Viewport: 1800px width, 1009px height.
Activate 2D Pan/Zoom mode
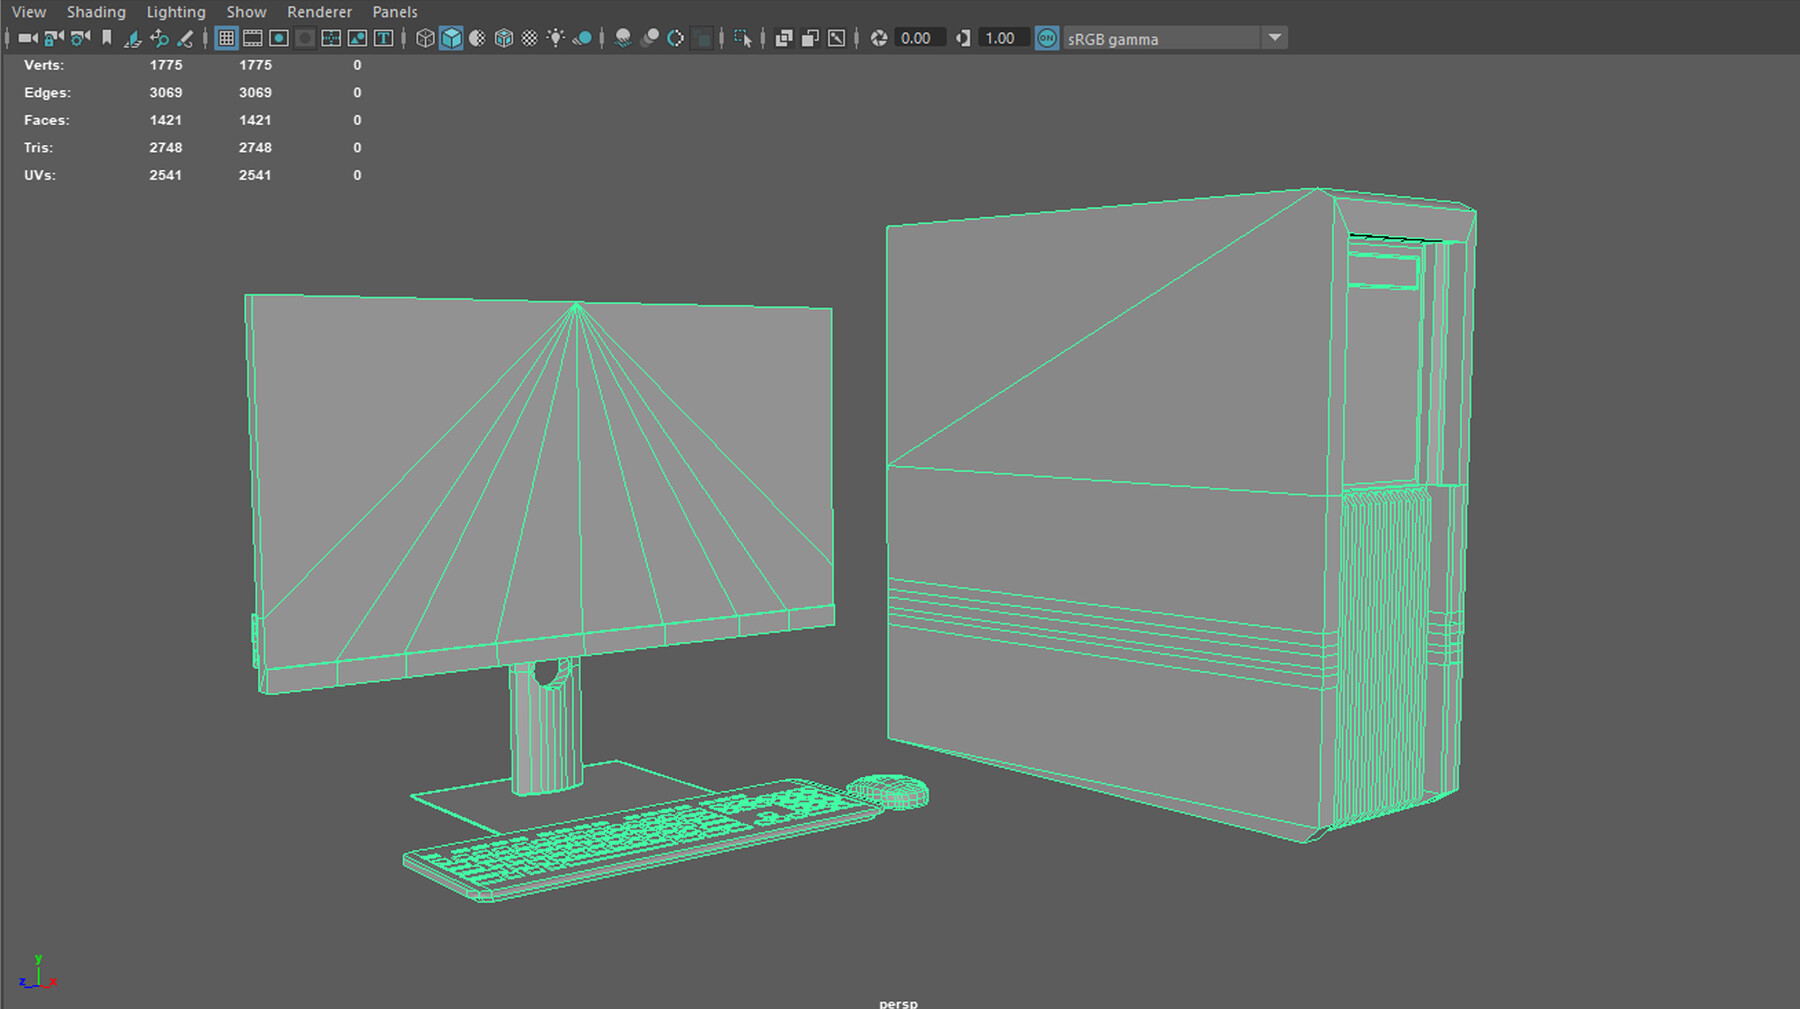point(160,38)
